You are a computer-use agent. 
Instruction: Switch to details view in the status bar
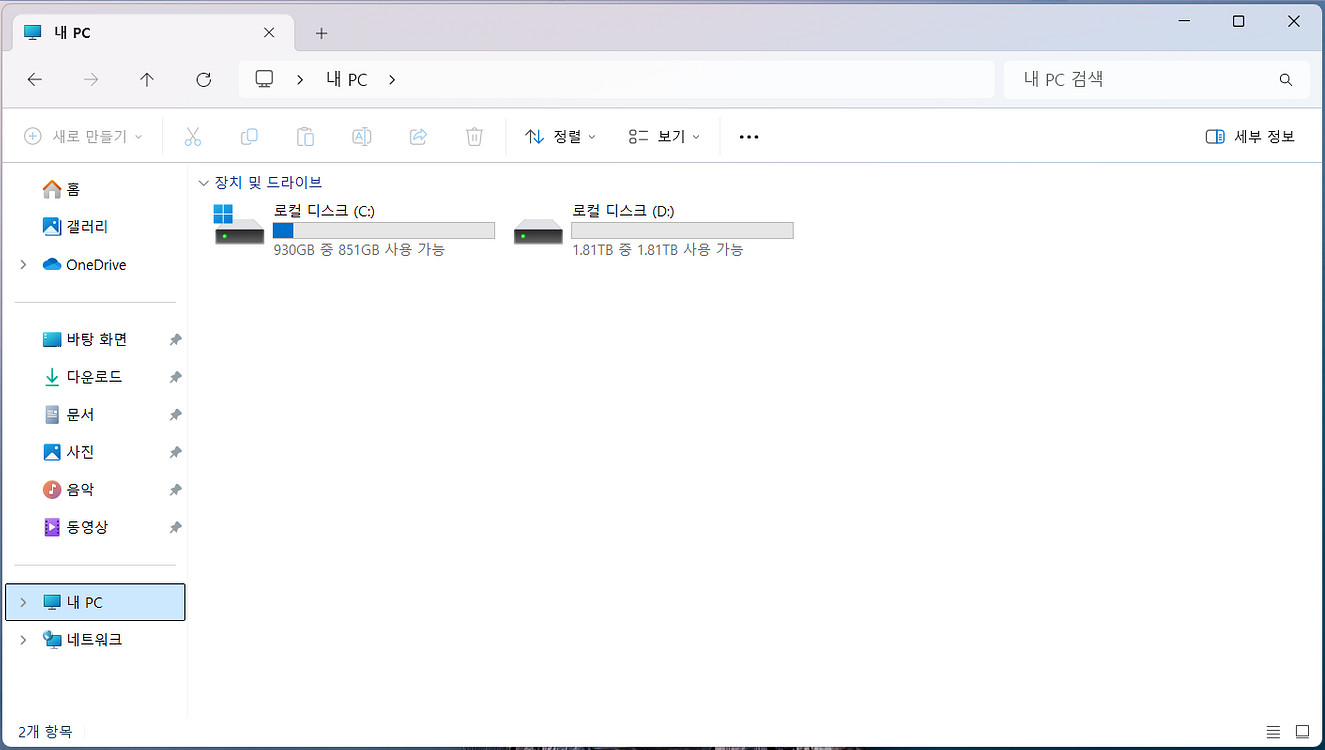1273,731
